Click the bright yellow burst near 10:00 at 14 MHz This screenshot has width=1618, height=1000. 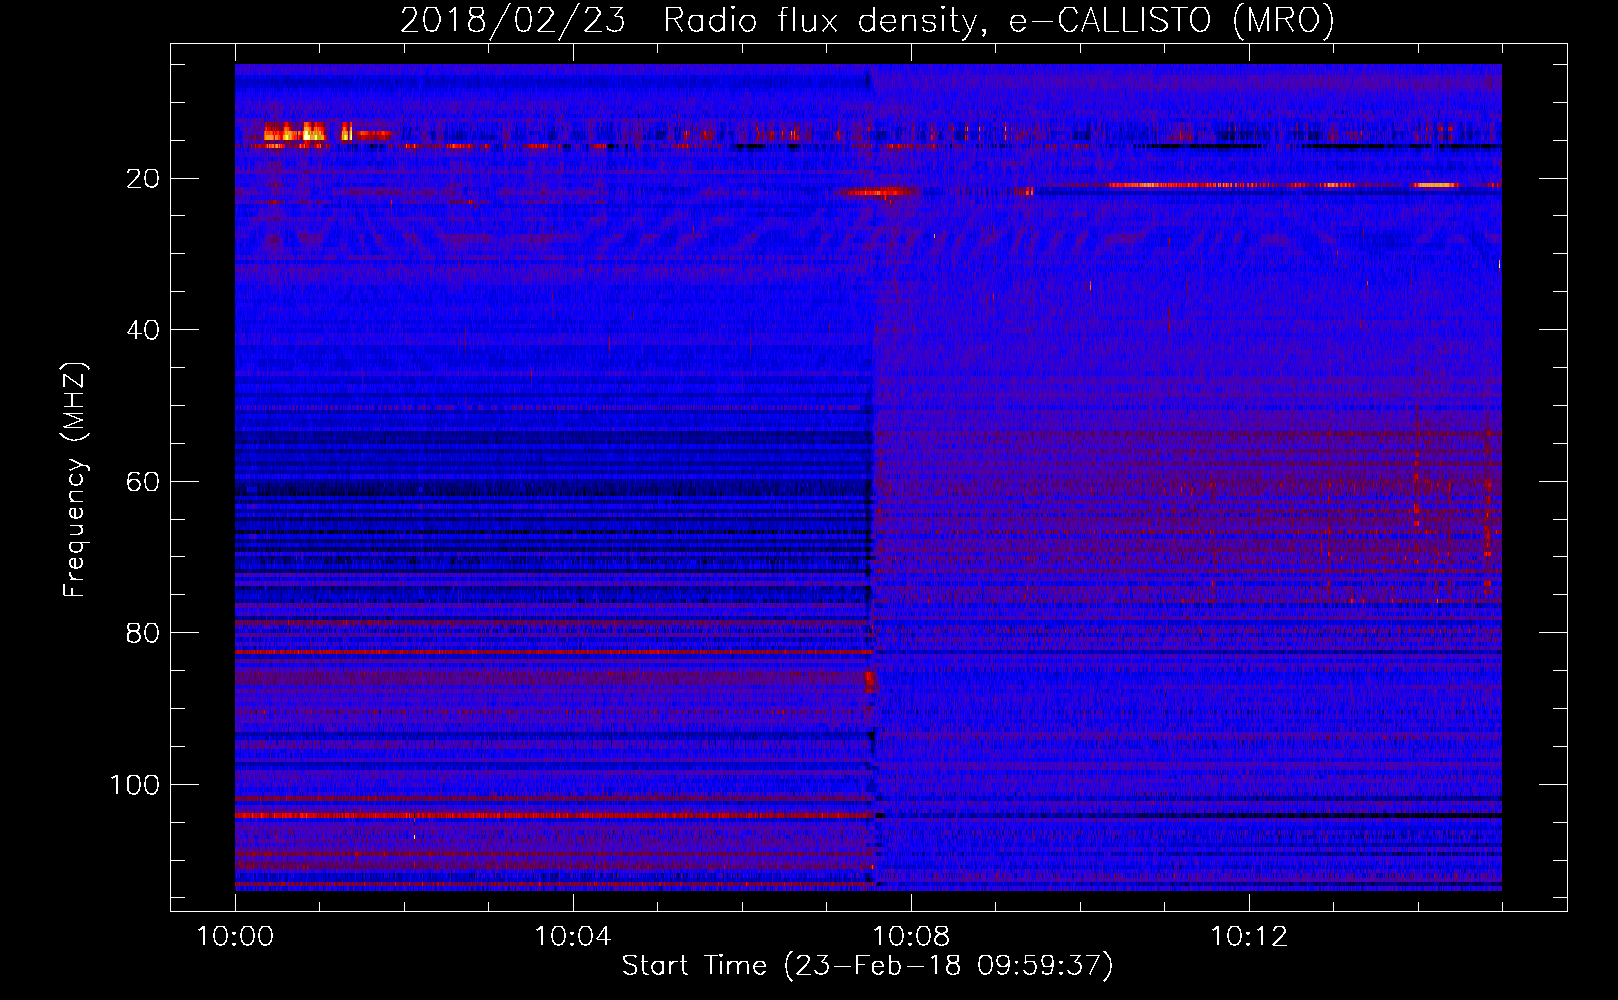[296, 131]
